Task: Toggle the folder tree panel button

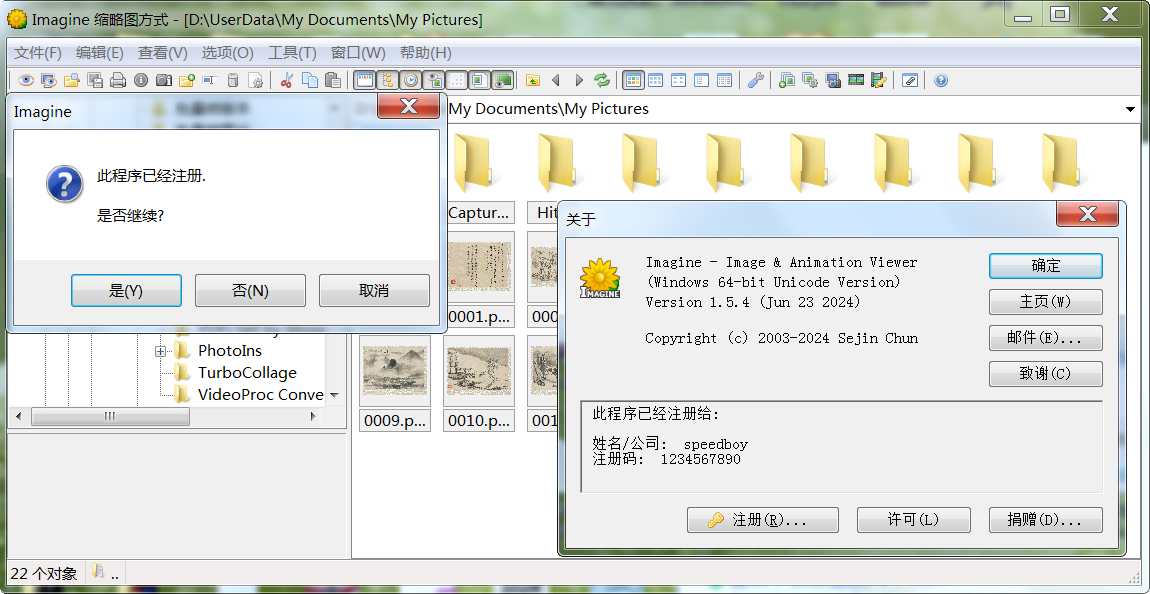Action: pyautogui.click(x=387, y=80)
